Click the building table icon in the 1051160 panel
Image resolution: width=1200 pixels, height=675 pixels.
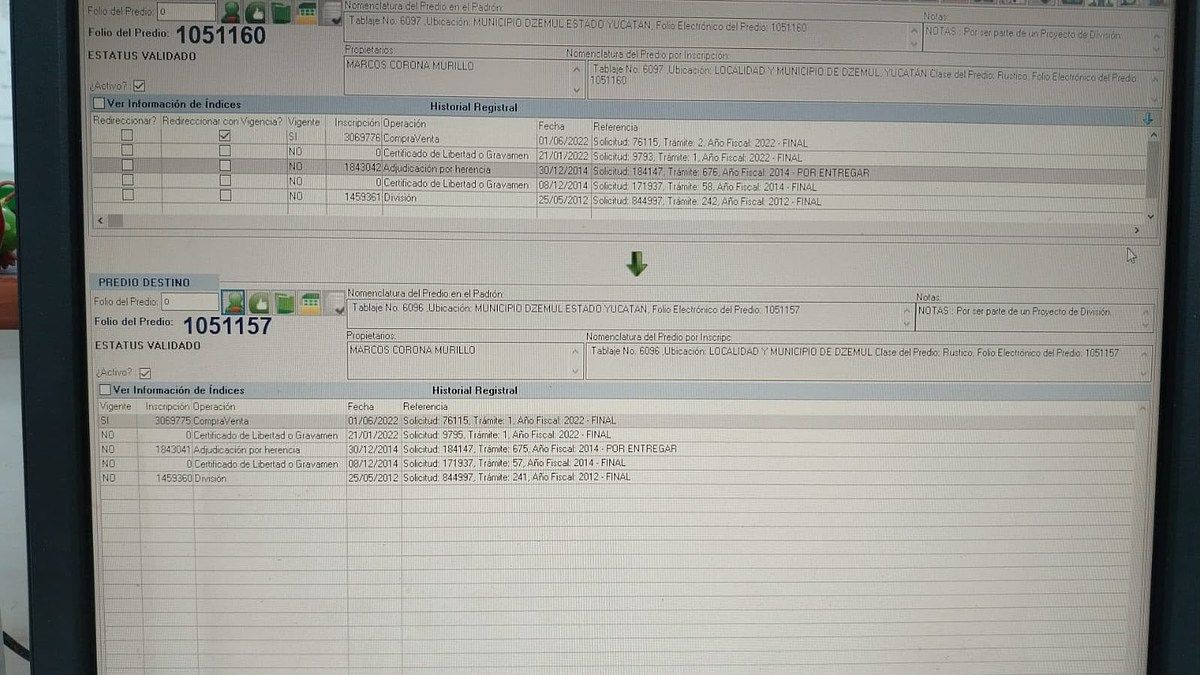(x=307, y=12)
